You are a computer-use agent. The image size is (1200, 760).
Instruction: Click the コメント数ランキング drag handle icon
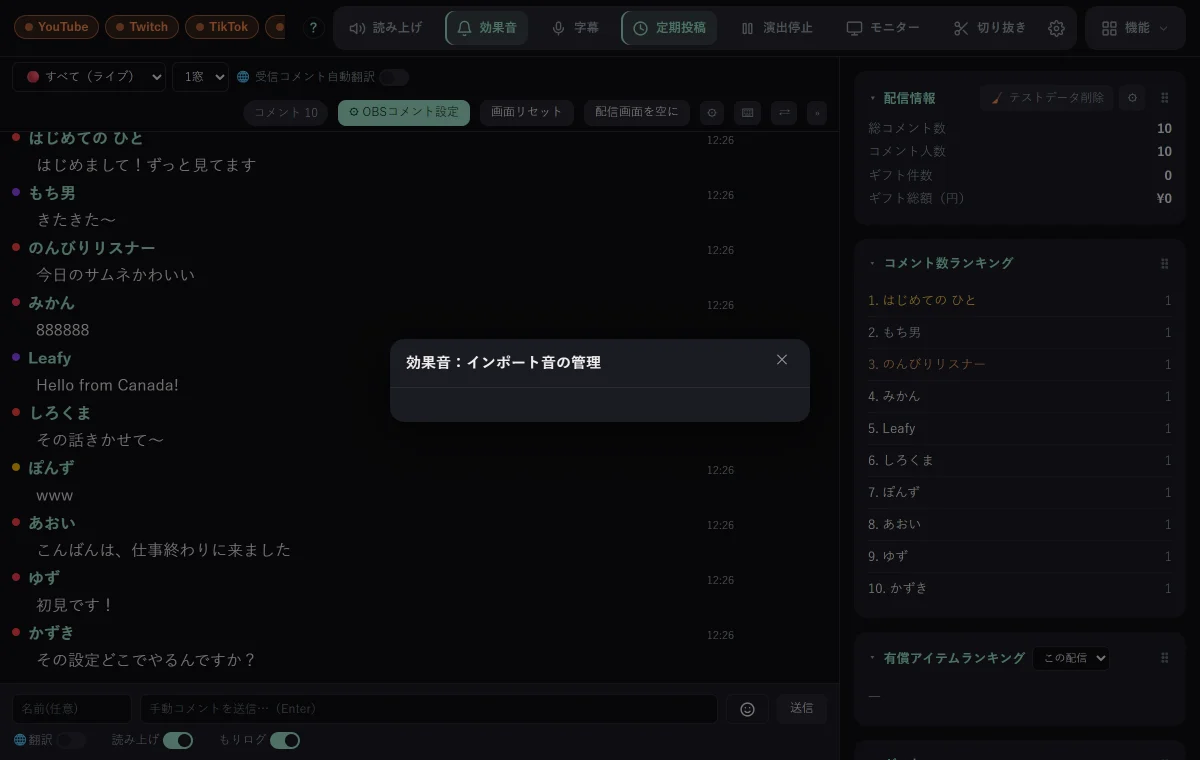[x=1164, y=264]
